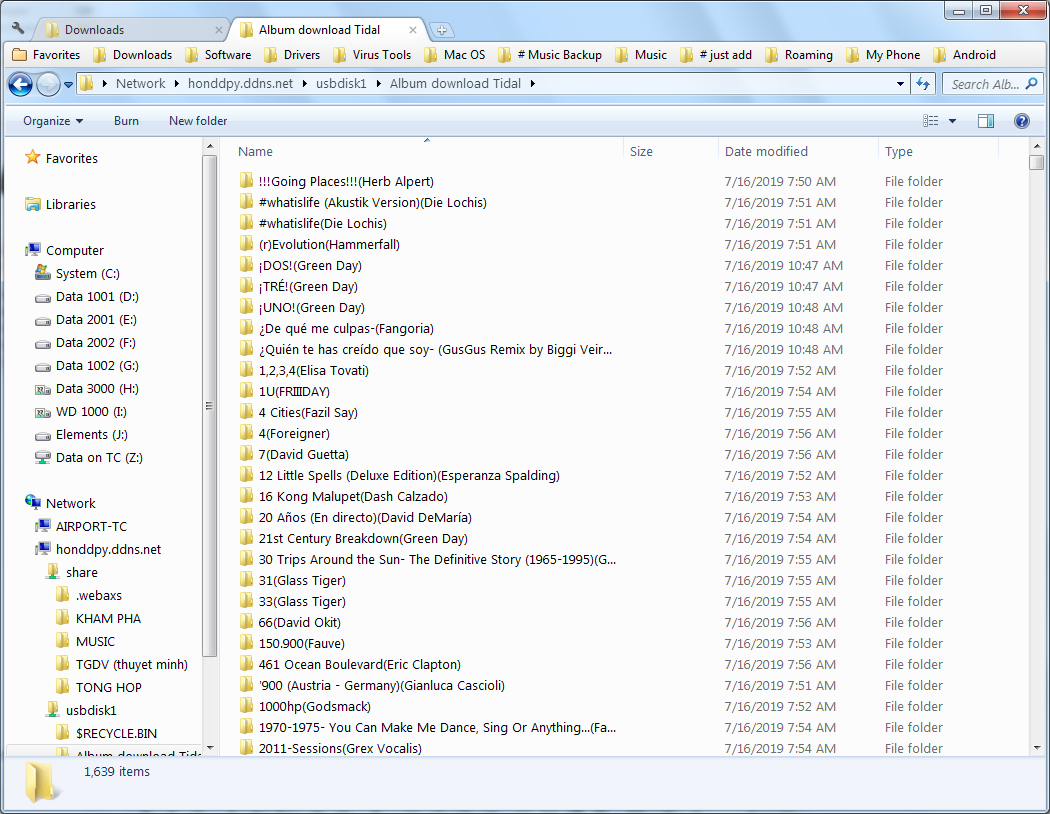This screenshot has width=1050, height=814.
Task: Open the Drivers bookmark folder
Action: [x=291, y=55]
